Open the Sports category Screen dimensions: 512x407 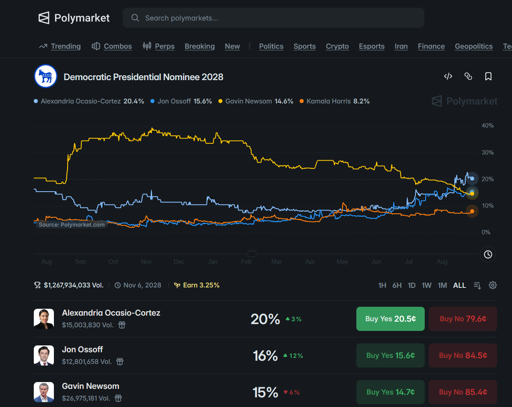[x=305, y=47]
